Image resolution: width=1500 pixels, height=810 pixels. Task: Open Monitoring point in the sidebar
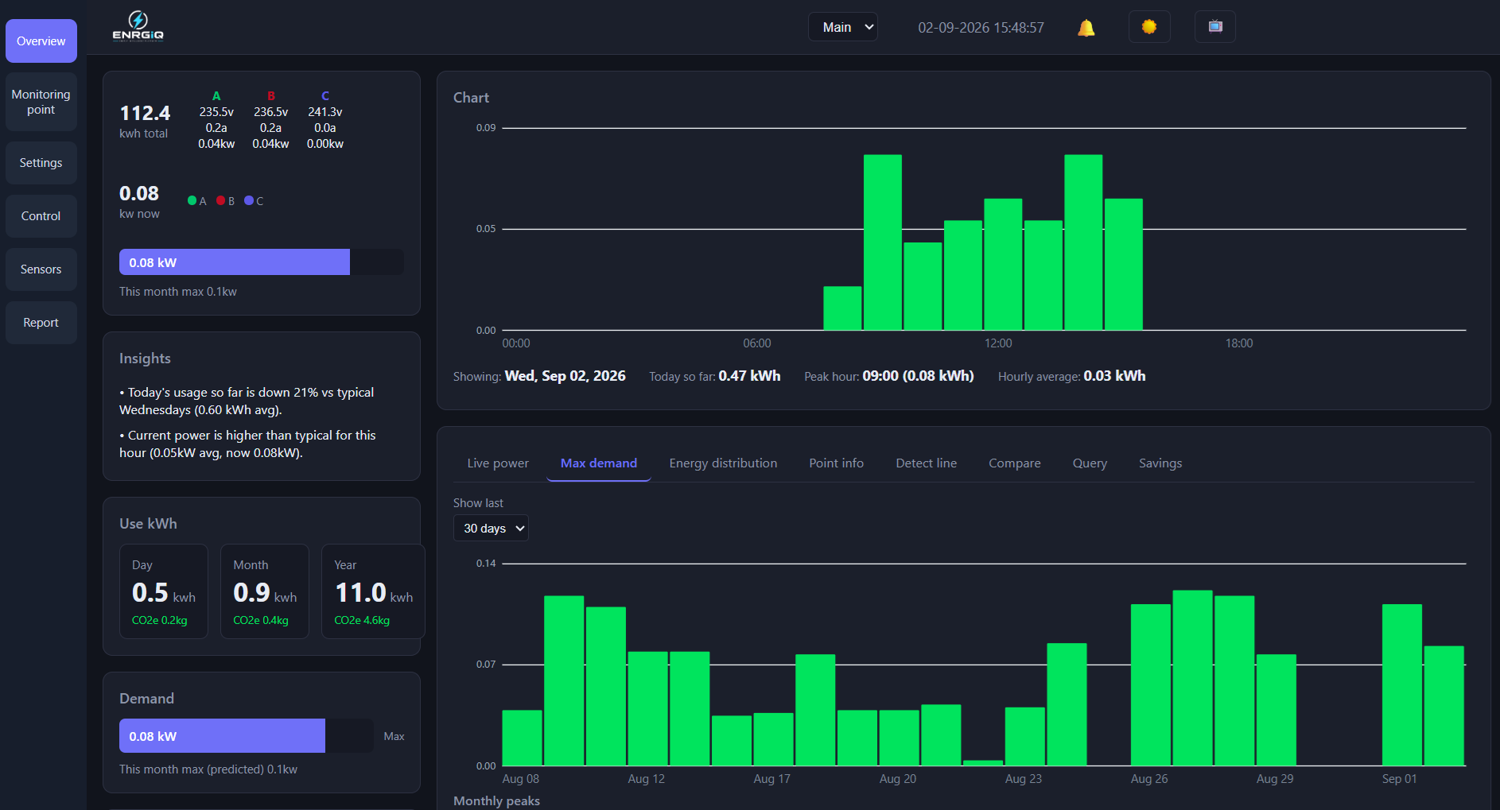(x=41, y=102)
